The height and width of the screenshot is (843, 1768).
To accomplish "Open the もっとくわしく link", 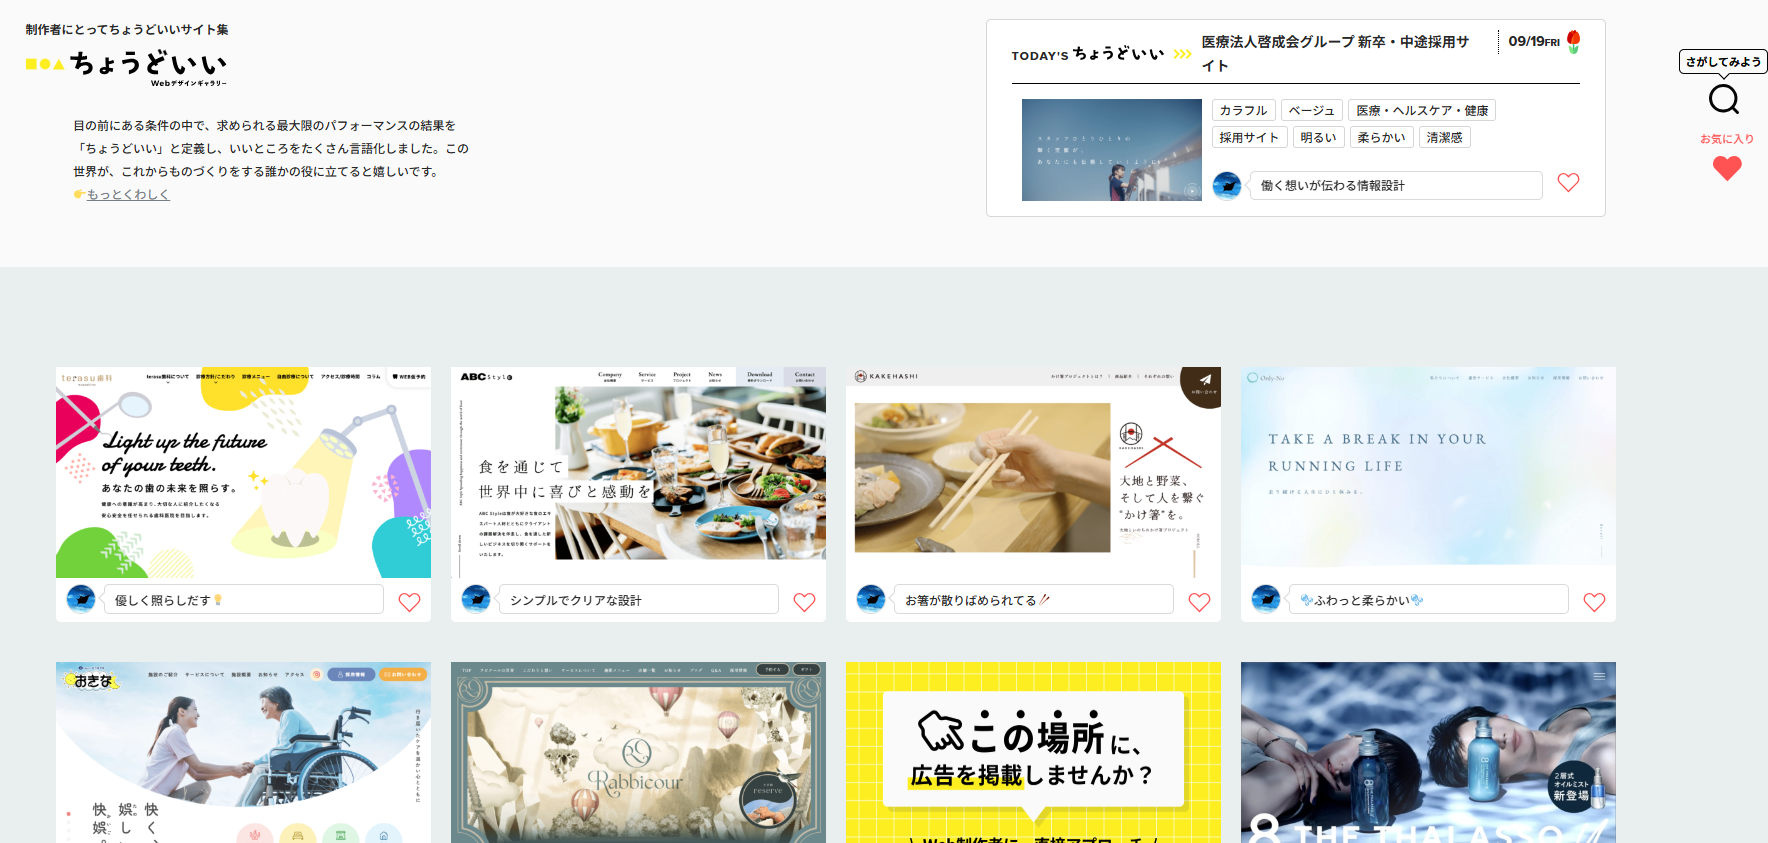I will coord(128,195).
